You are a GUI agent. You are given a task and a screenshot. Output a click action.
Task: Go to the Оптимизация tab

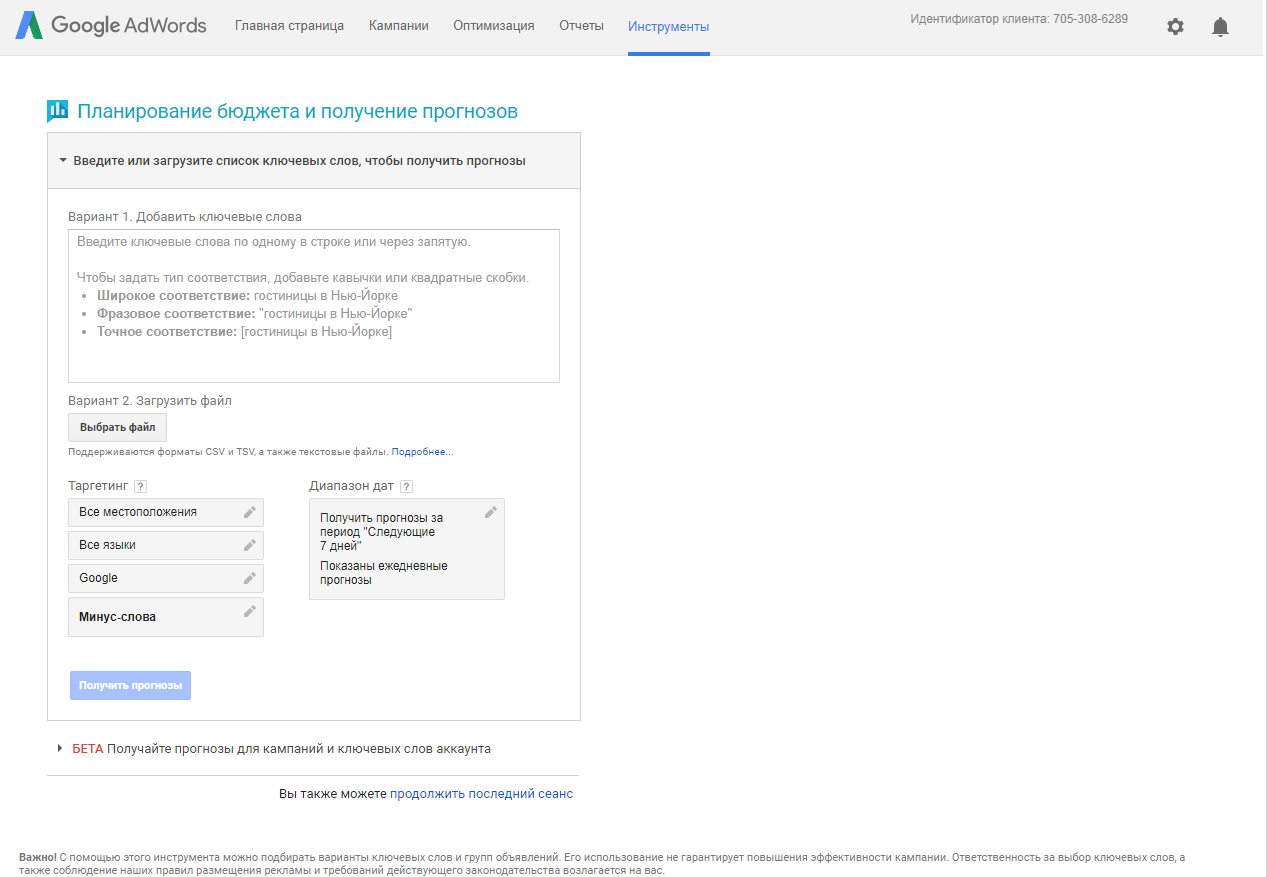click(x=493, y=25)
